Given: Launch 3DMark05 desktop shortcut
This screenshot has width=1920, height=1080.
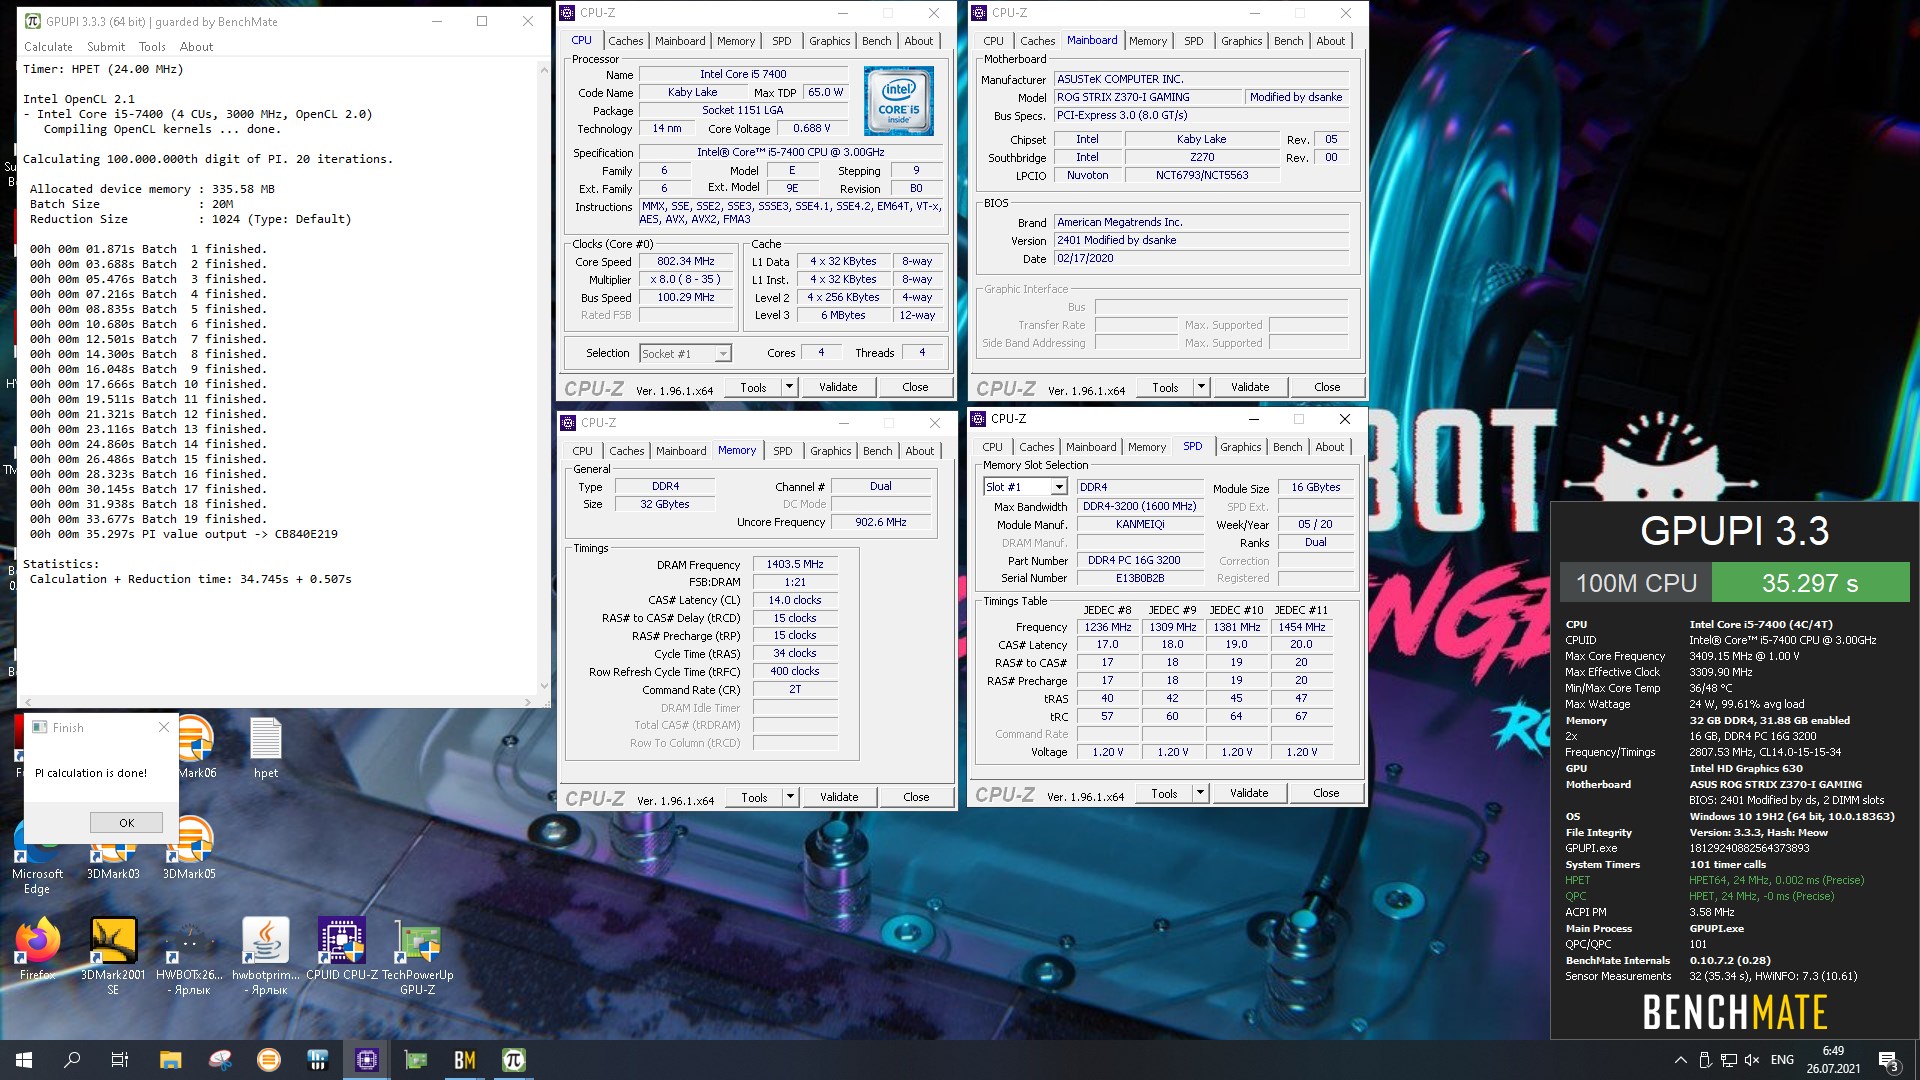Looking at the screenshot, I should [189, 848].
